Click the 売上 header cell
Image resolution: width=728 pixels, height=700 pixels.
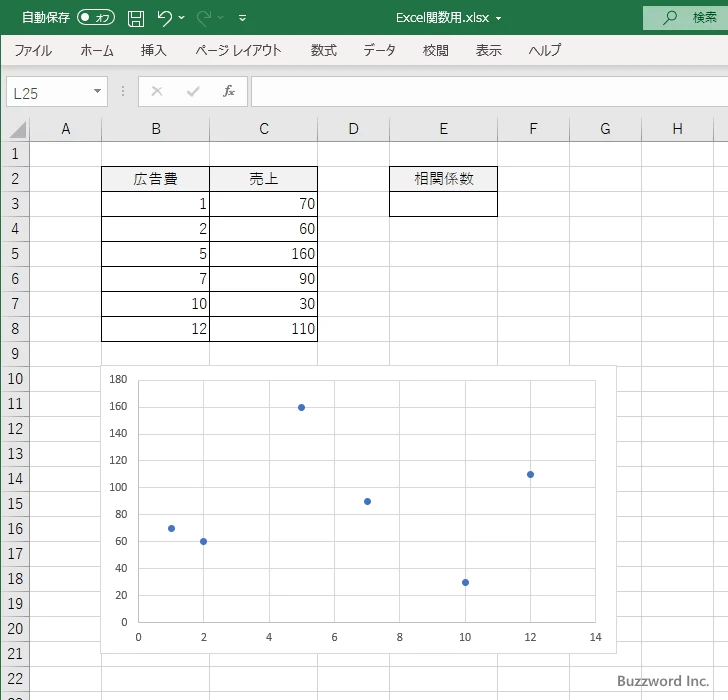point(264,179)
